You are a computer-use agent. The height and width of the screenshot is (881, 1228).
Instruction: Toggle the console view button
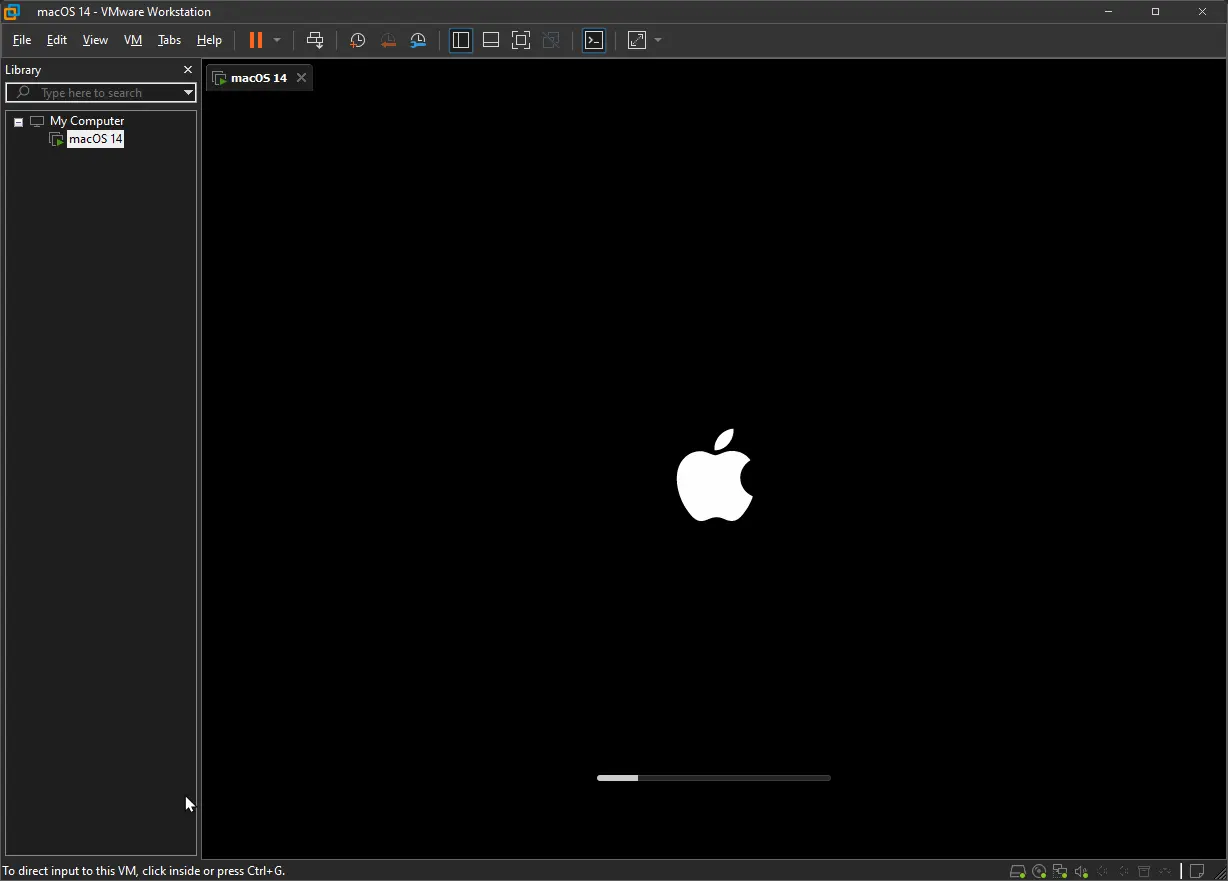click(x=594, y=40)
